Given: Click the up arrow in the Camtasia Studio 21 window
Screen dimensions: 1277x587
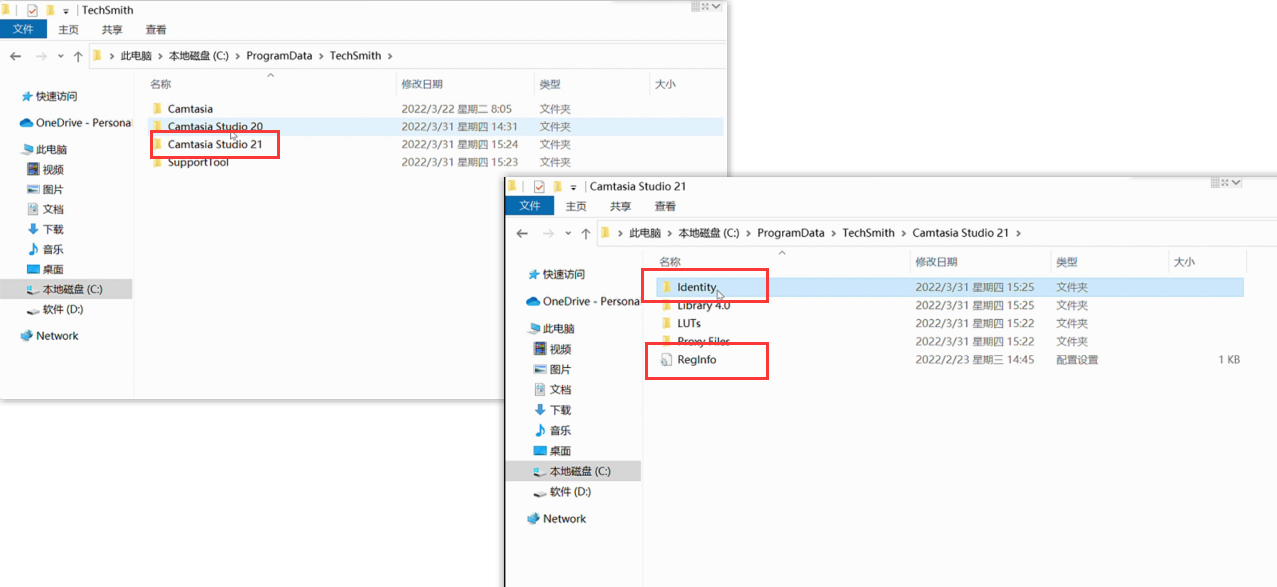Looking at the screenshot, I should [586, 233].
